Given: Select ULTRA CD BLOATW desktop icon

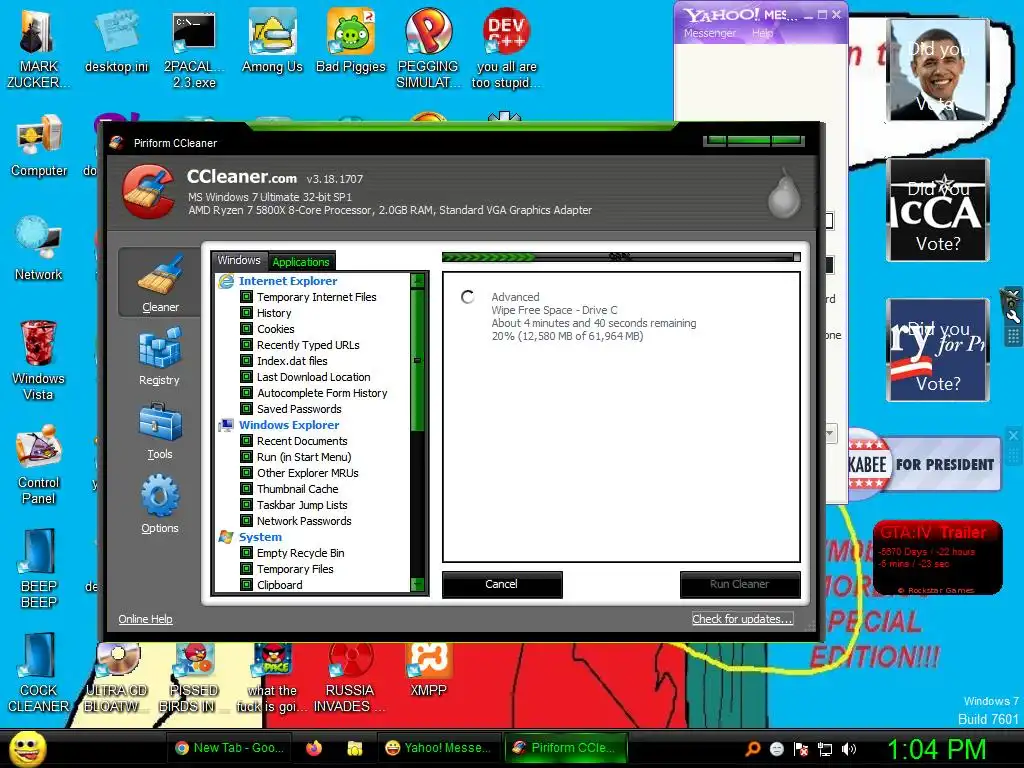Looking at the screenshot, I should (116, 678).
